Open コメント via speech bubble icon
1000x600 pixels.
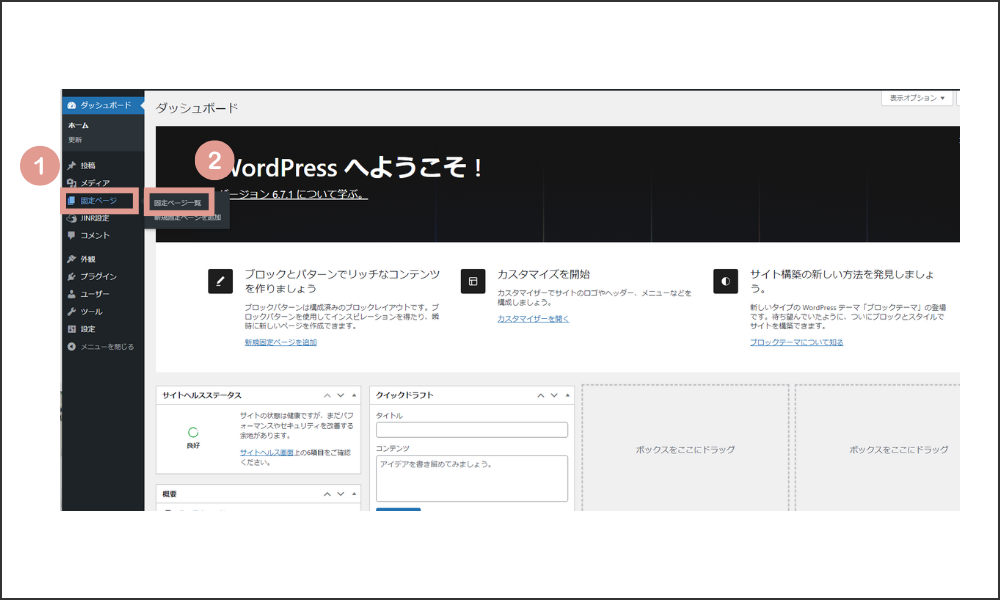tap(71, 235)
